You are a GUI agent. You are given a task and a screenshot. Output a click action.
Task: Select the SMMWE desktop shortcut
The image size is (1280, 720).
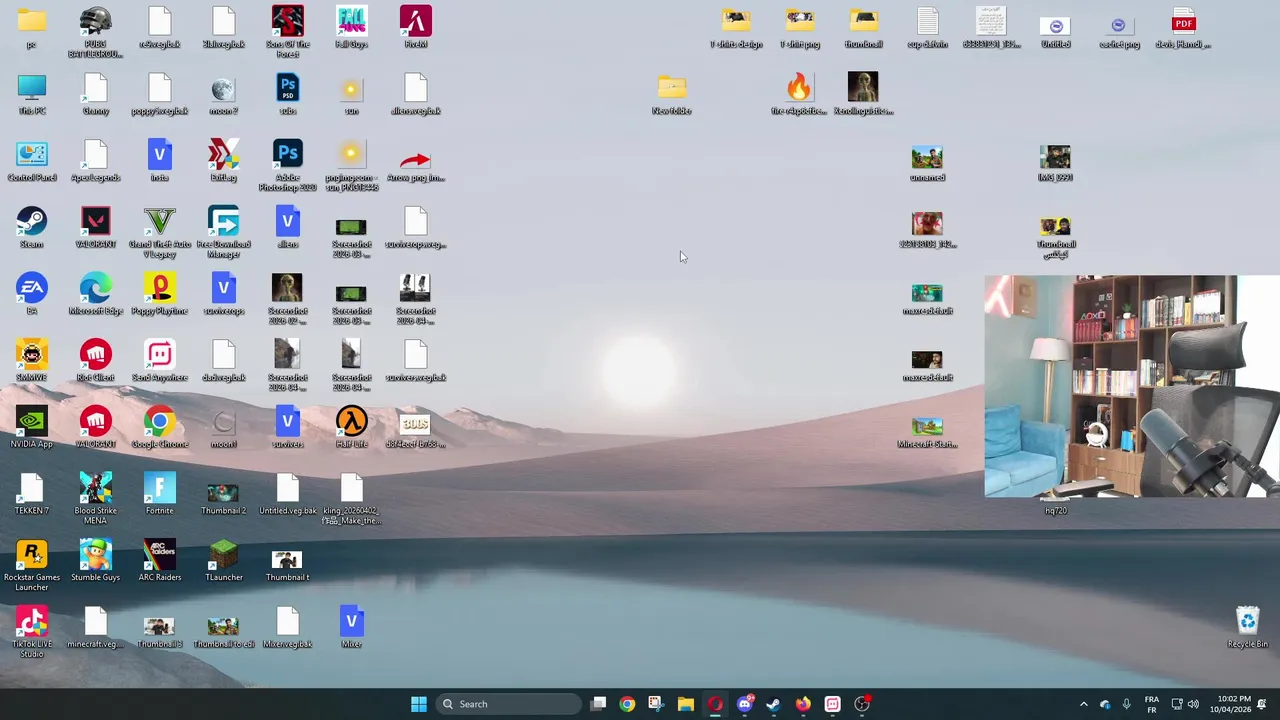point(31,362)
